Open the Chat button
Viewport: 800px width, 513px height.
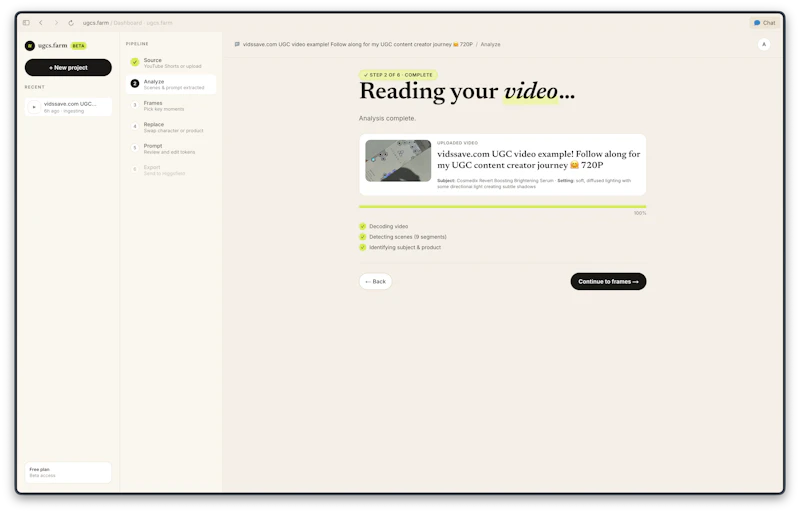[x=764, y=22]
